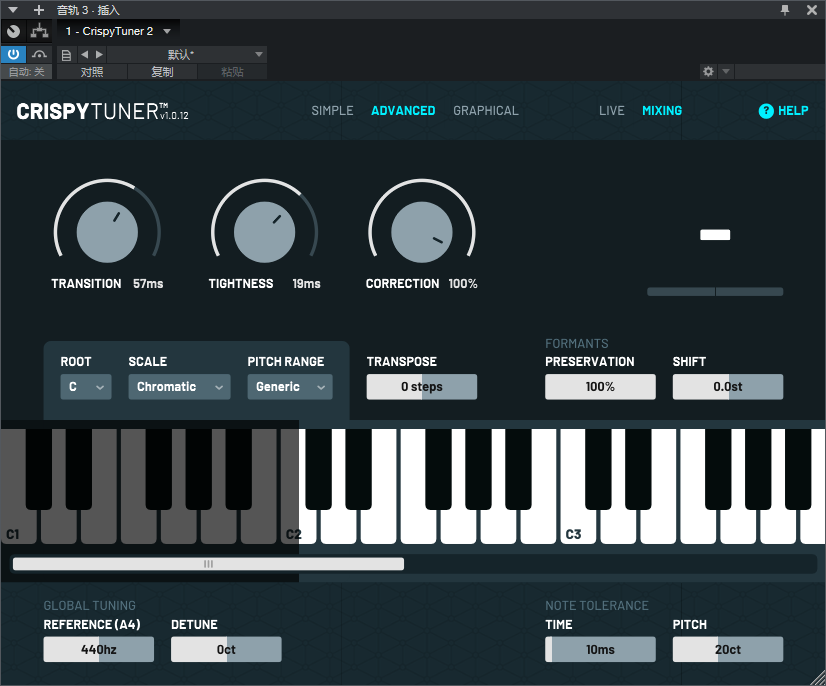The width and height of the screenshot is (826, 686).
Task: Click the note tolerance PITCH 20ct field
Action: click(728, 649)
